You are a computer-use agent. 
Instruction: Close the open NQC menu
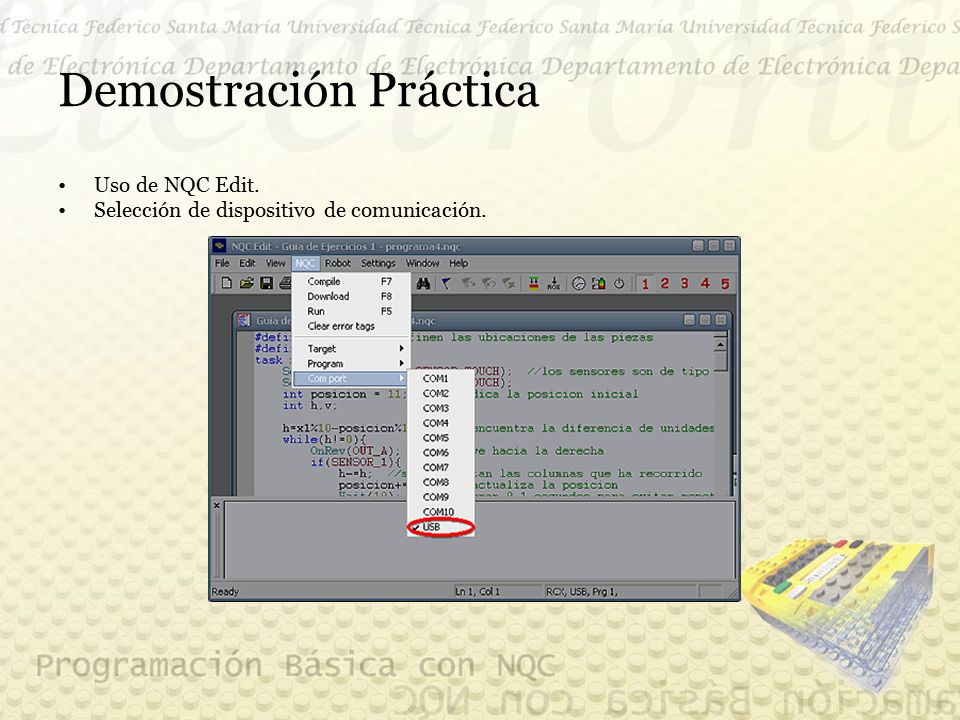[x=305, y=263]
